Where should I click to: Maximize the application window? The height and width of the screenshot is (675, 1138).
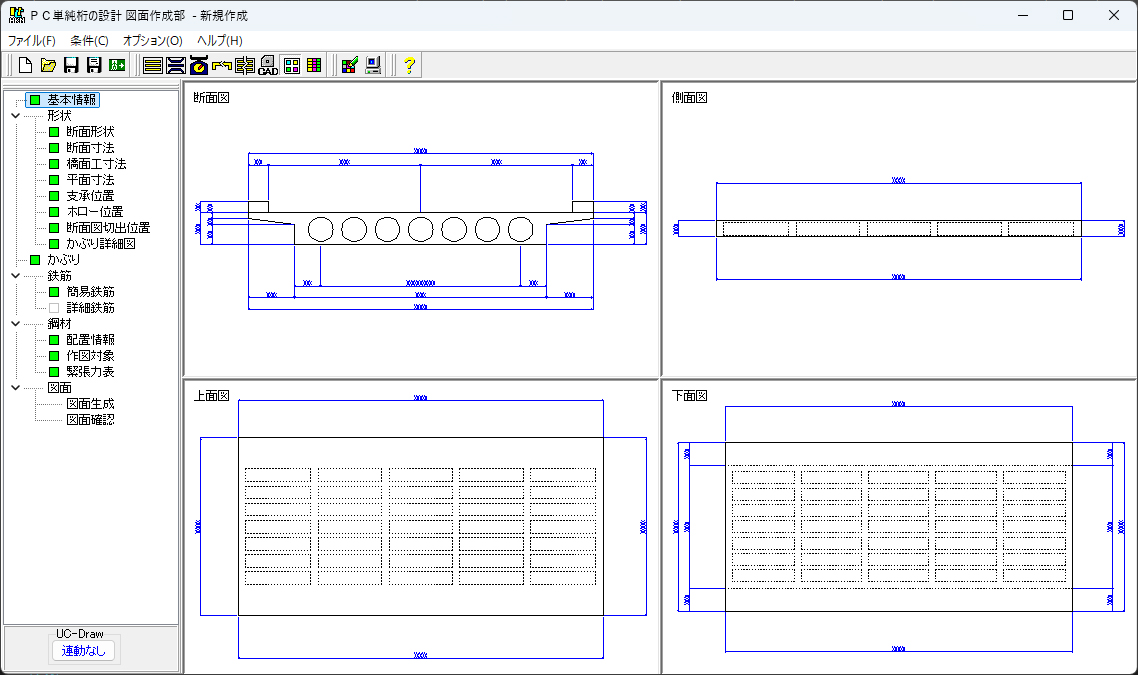1068,15
